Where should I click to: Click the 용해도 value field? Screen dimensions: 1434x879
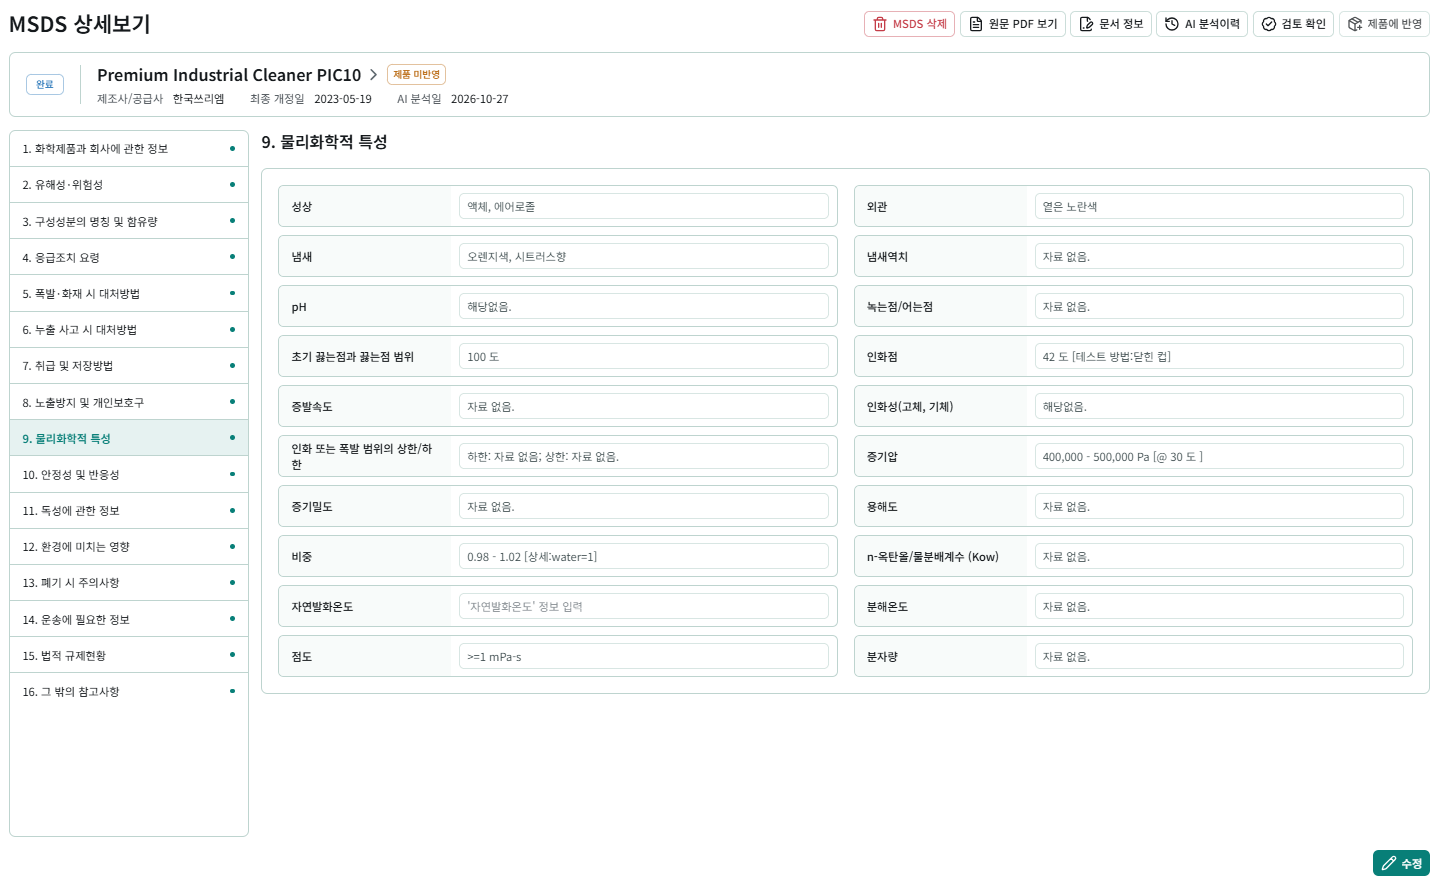click(1219, 506)
